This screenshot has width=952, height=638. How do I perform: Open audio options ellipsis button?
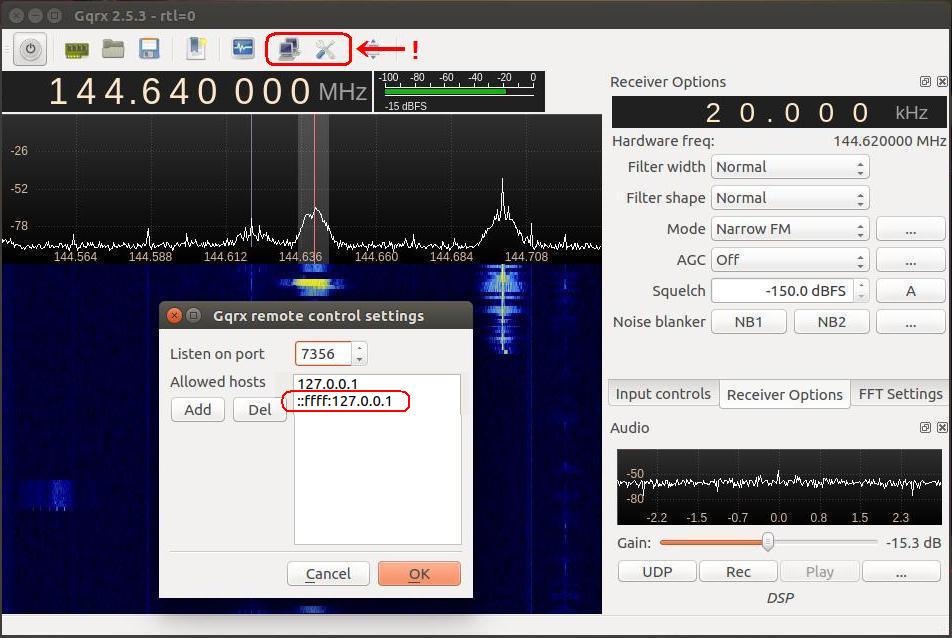901,571
